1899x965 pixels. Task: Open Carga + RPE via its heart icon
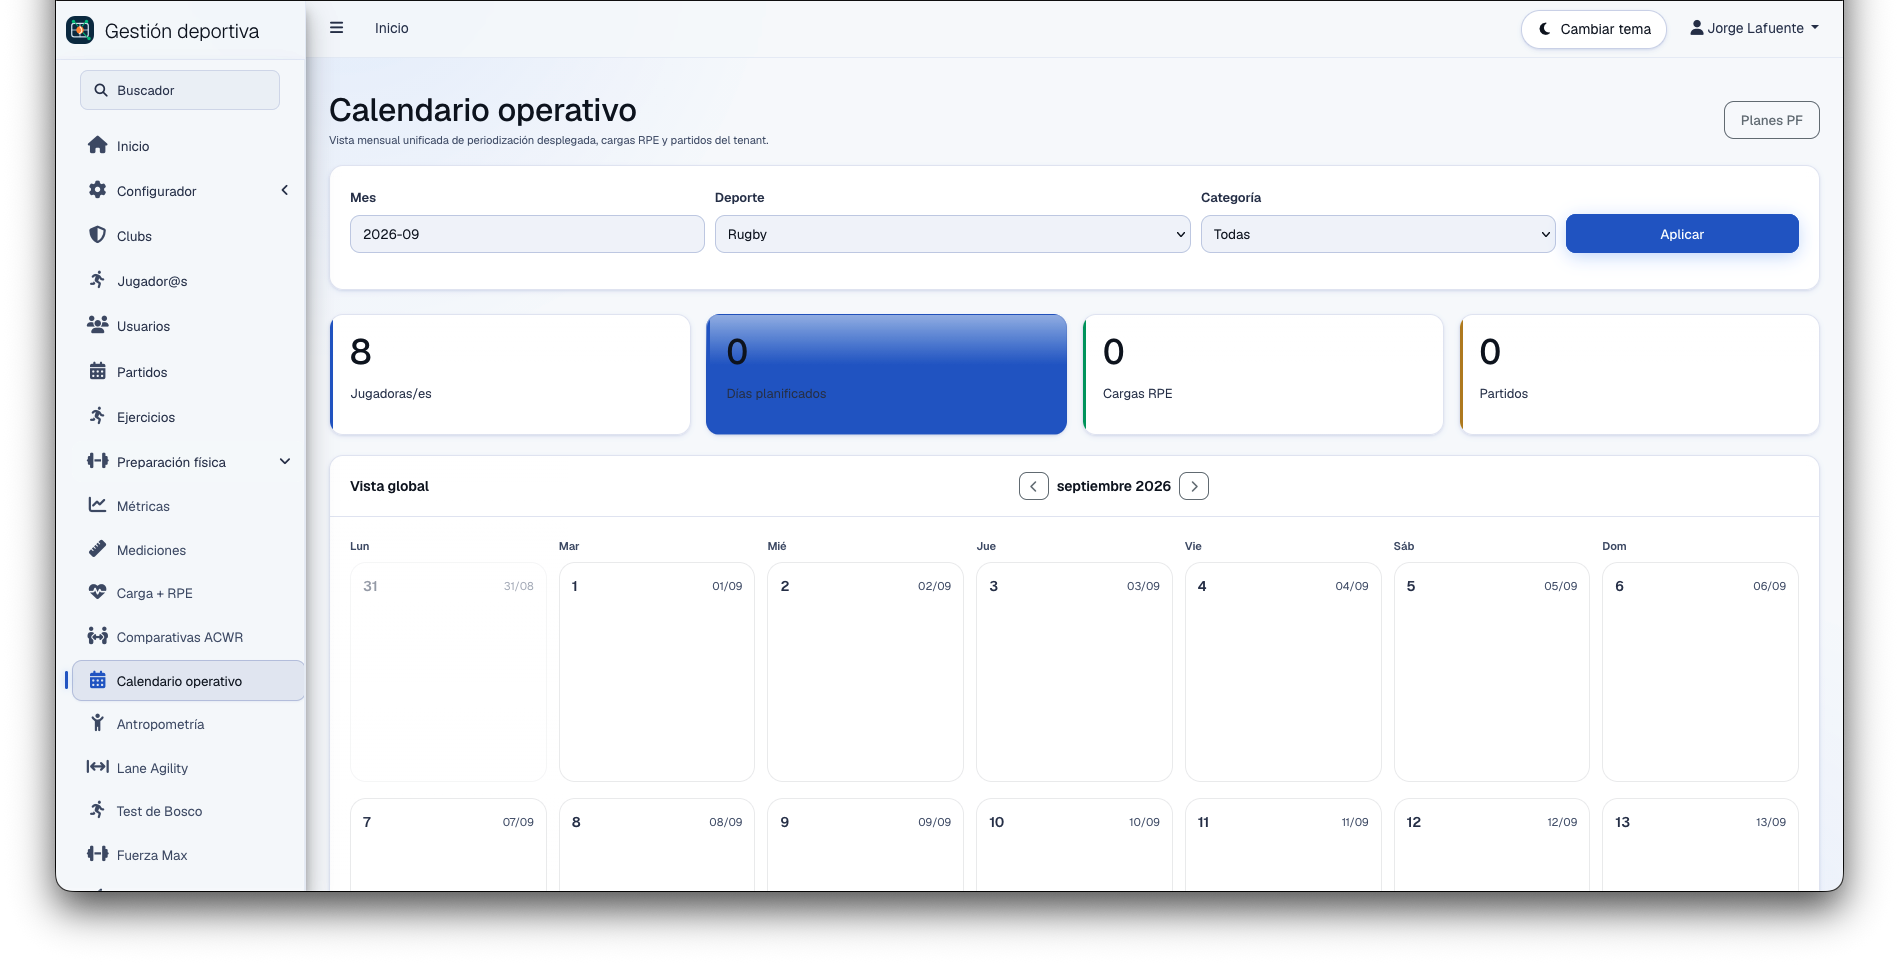[x=97, y=592]
